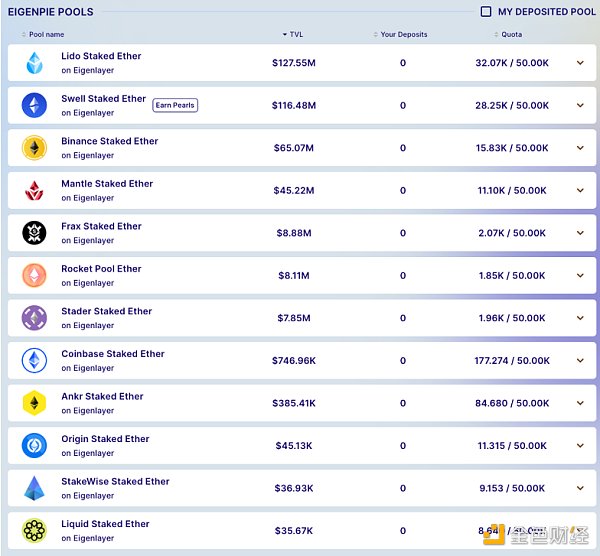Click the Mantle Staked Ether token icon
The width and height of the screenshot is (600, 556).
(34, 191)
